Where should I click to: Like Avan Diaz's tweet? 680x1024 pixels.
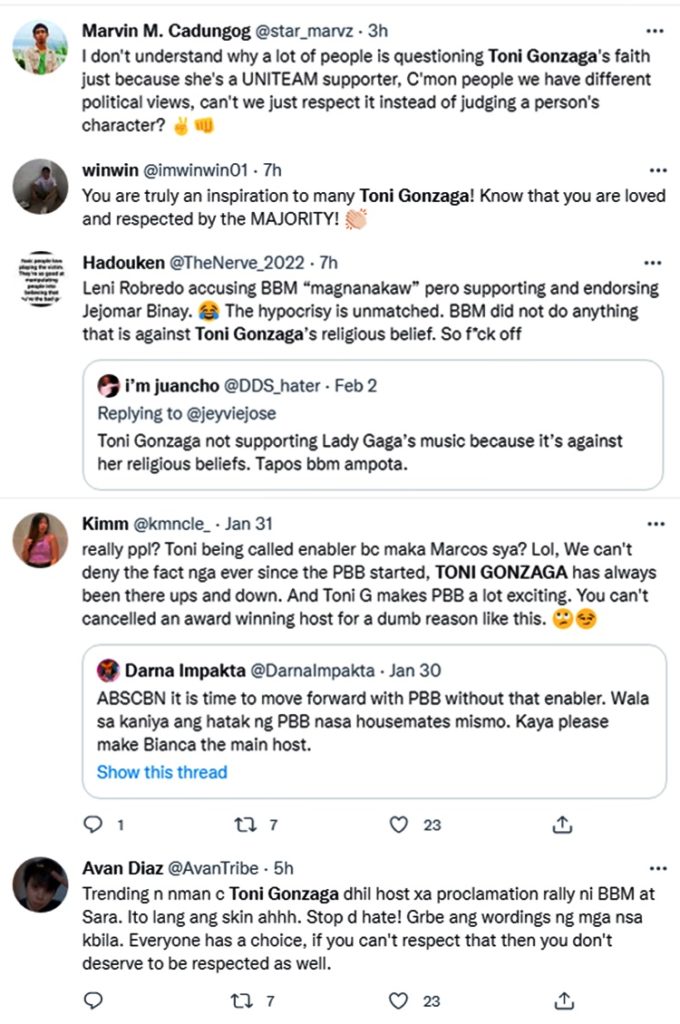tap(399, 1000)
